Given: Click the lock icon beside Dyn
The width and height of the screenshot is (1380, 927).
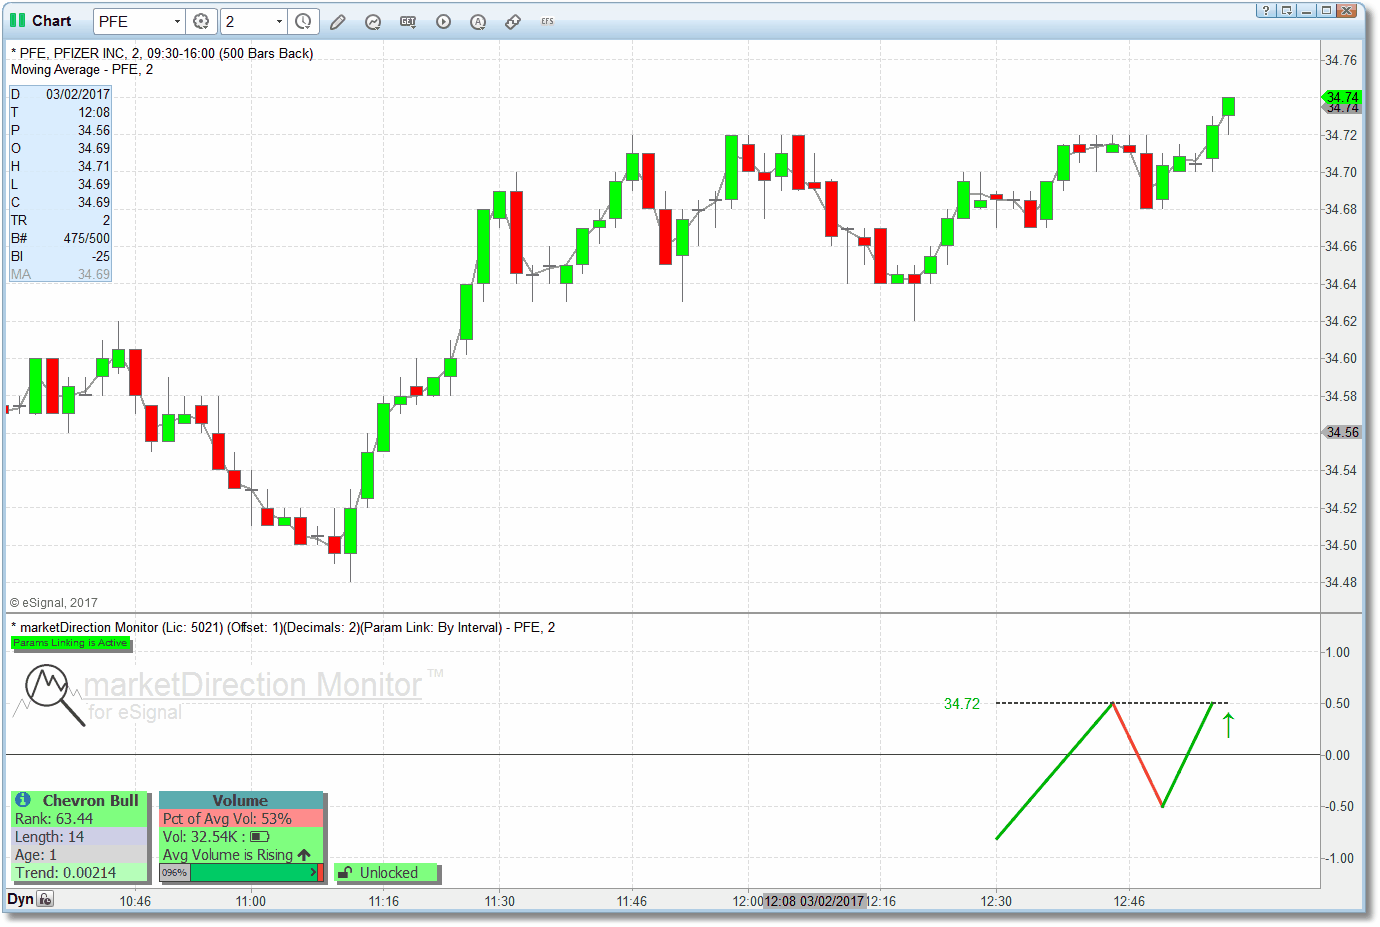Looking at the screenshot, I should click(x=45, y=899).
